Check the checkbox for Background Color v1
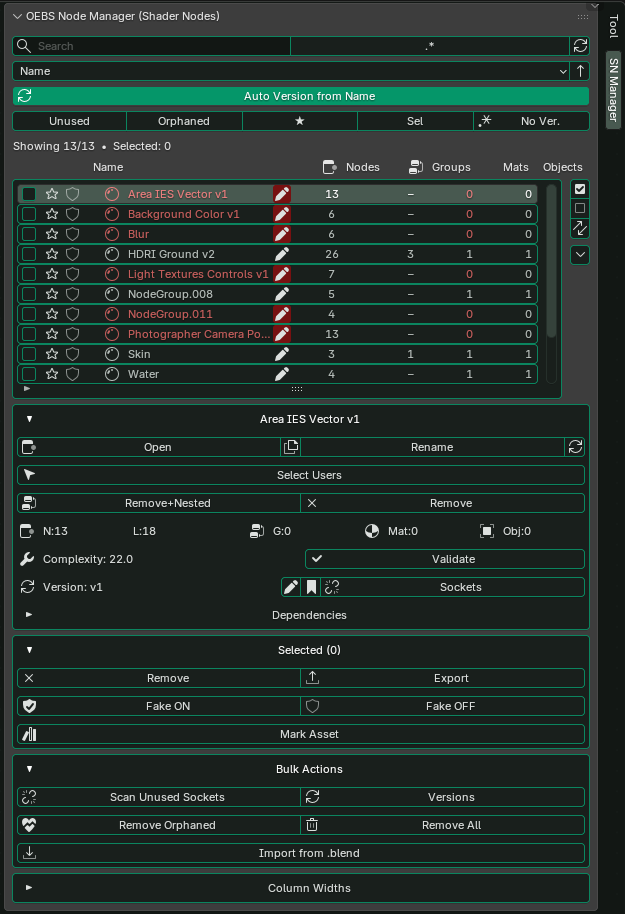 point(29,214)
